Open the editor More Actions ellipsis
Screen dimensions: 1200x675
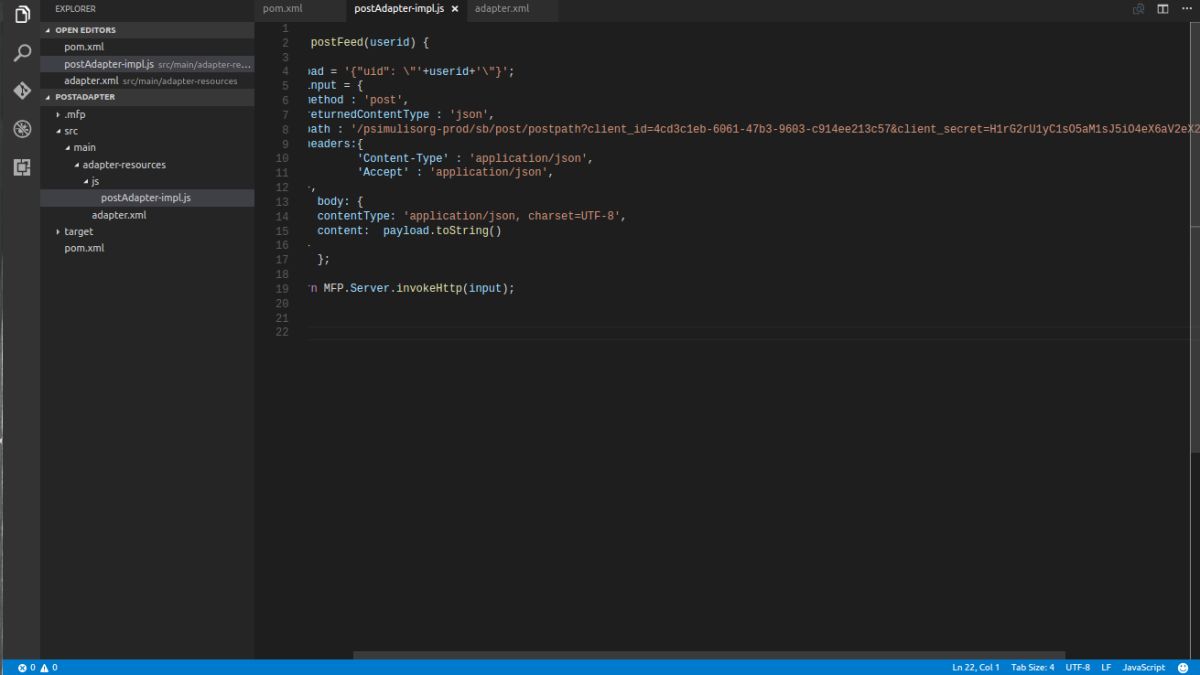1187,9
